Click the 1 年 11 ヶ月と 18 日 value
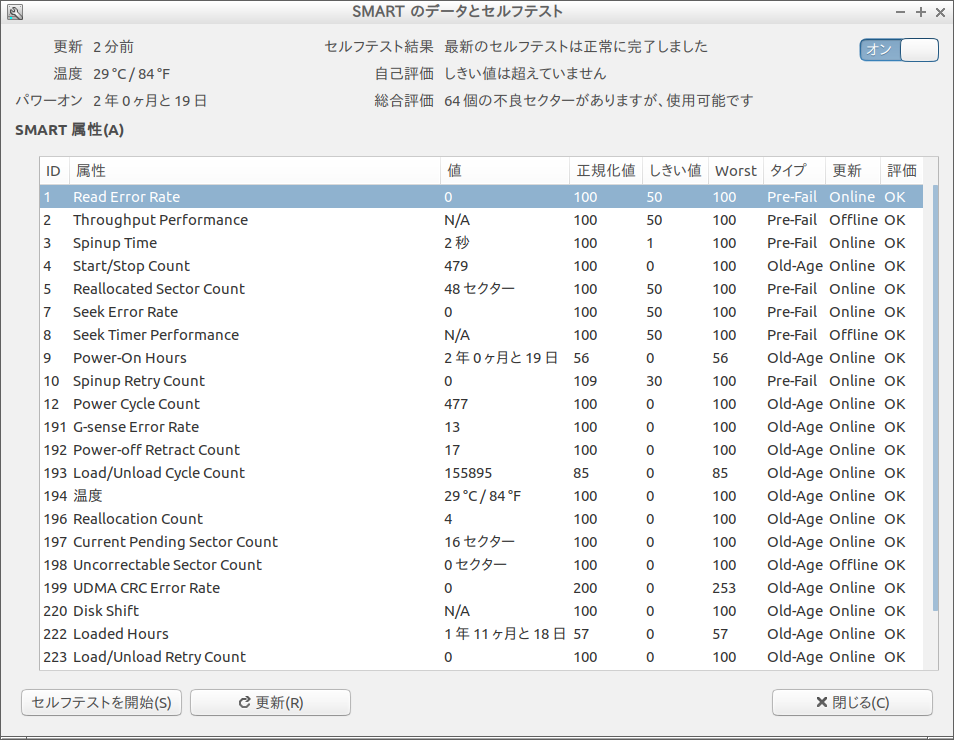This screenshot has height=740, width=954. pos(505,634)
